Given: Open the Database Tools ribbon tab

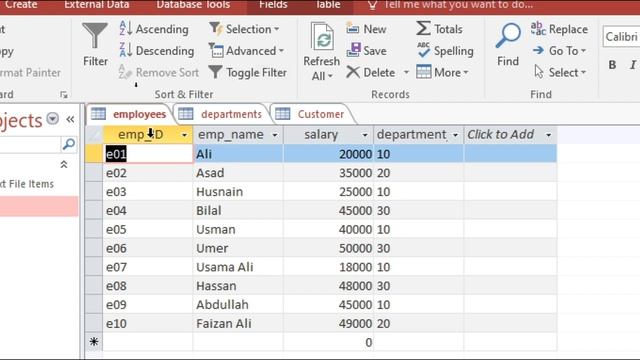Looking at the screenshot, I should click(193, 4).
